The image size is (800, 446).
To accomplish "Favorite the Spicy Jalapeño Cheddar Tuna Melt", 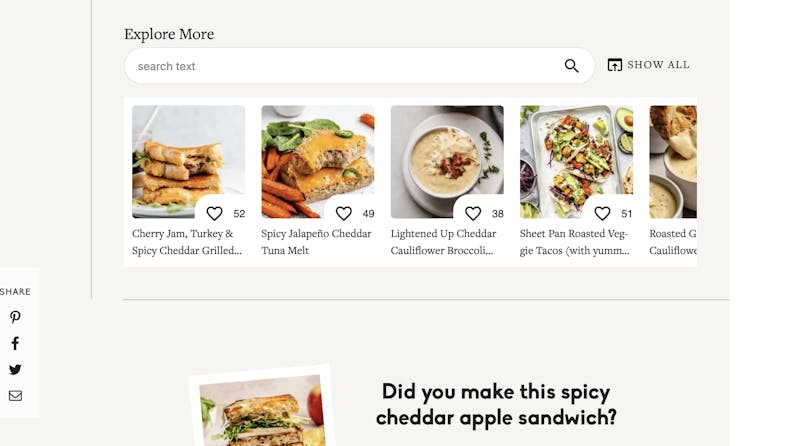I will click(x=344, y=213).
